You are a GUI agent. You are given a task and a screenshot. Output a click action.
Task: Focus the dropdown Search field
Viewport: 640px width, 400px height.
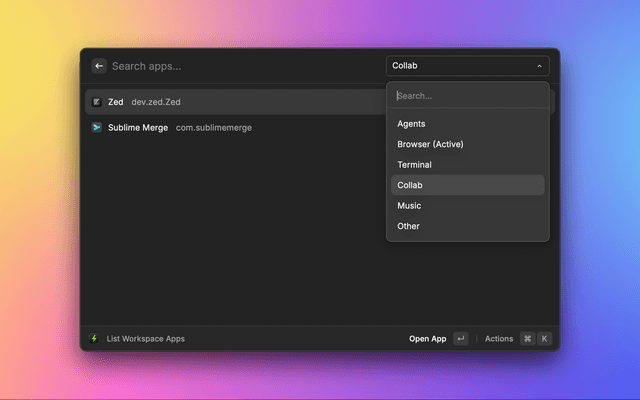coord(467,96)
